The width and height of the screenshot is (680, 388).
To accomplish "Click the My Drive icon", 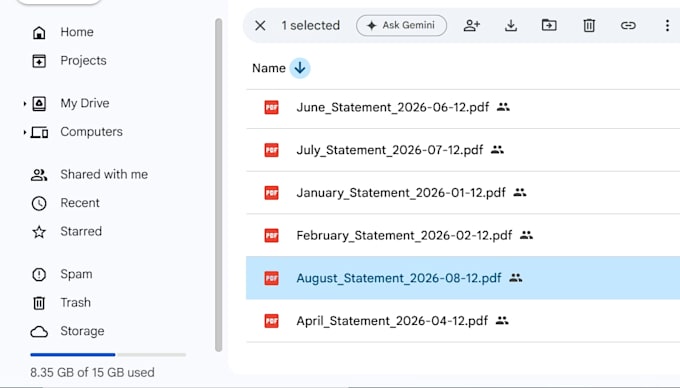I will pyautogui.click(x=39, y=104).
